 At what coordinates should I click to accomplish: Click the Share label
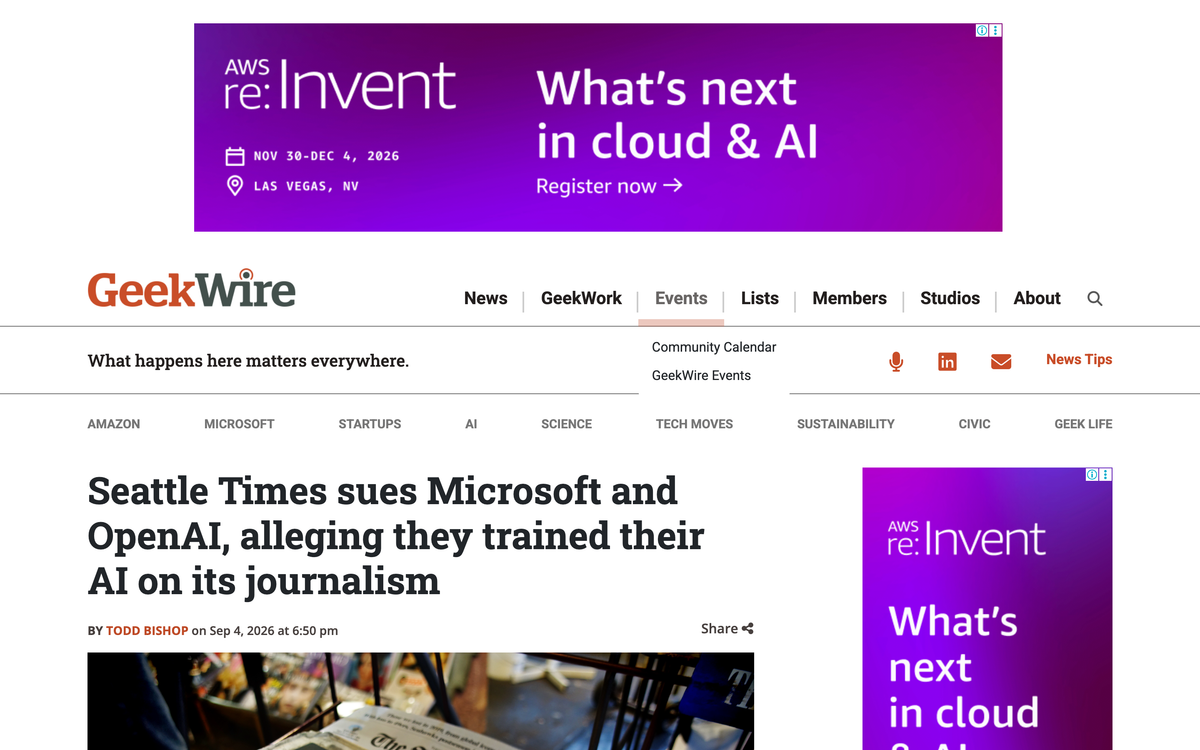[719, 629]
